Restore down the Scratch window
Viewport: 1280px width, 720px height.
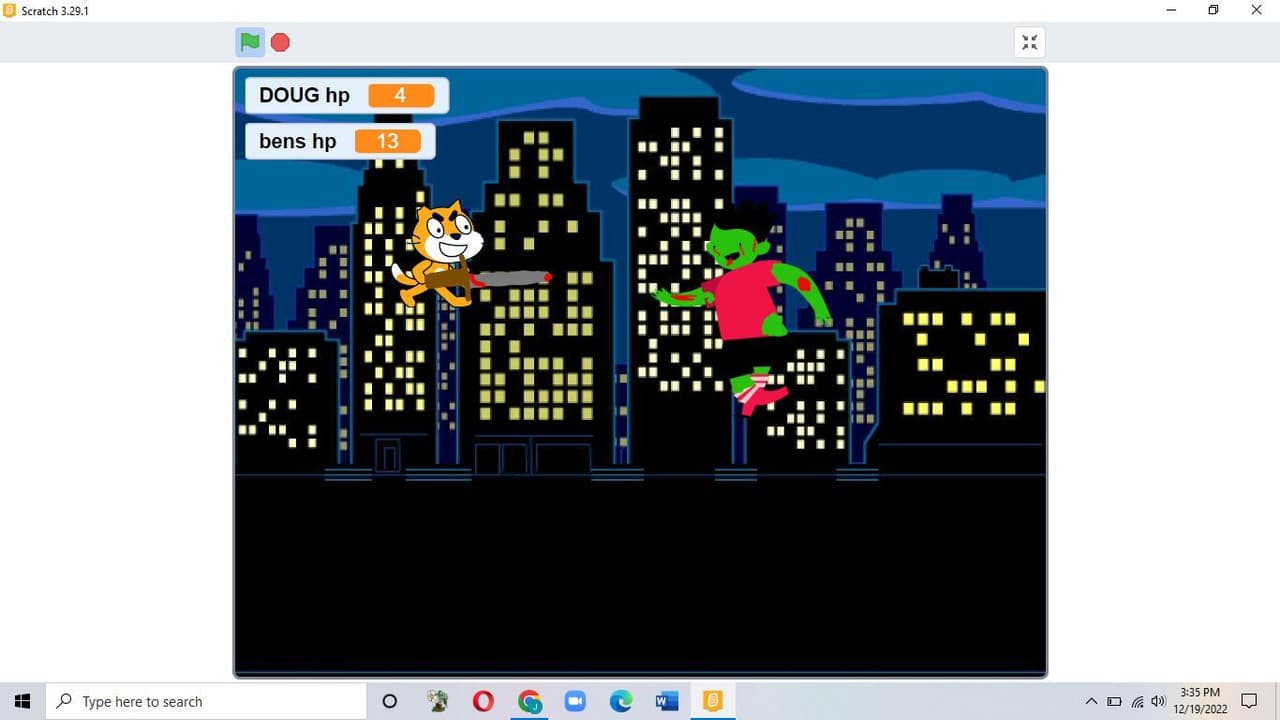[x=1213, y=10]
